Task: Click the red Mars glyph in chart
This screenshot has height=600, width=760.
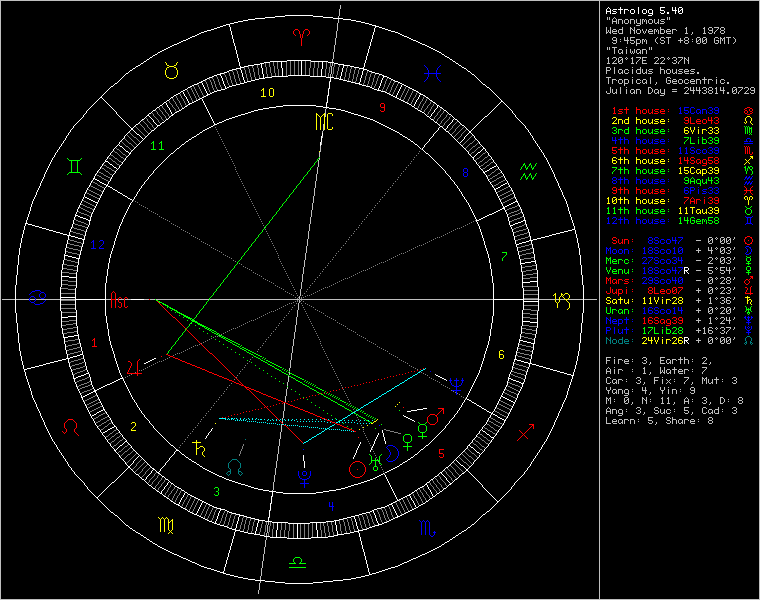Action: (x=435, y=417)
